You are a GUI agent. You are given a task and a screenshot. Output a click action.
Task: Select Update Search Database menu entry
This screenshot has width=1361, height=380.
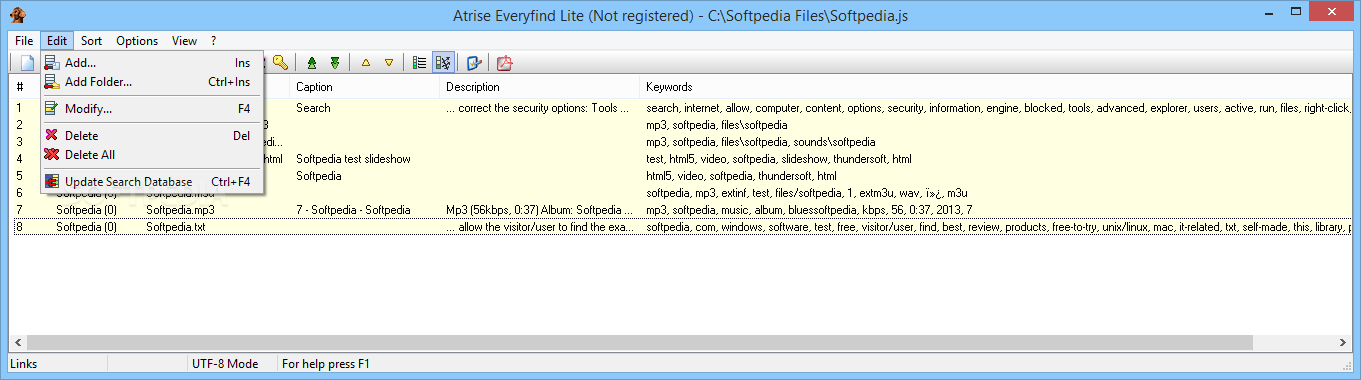point(152,181)
